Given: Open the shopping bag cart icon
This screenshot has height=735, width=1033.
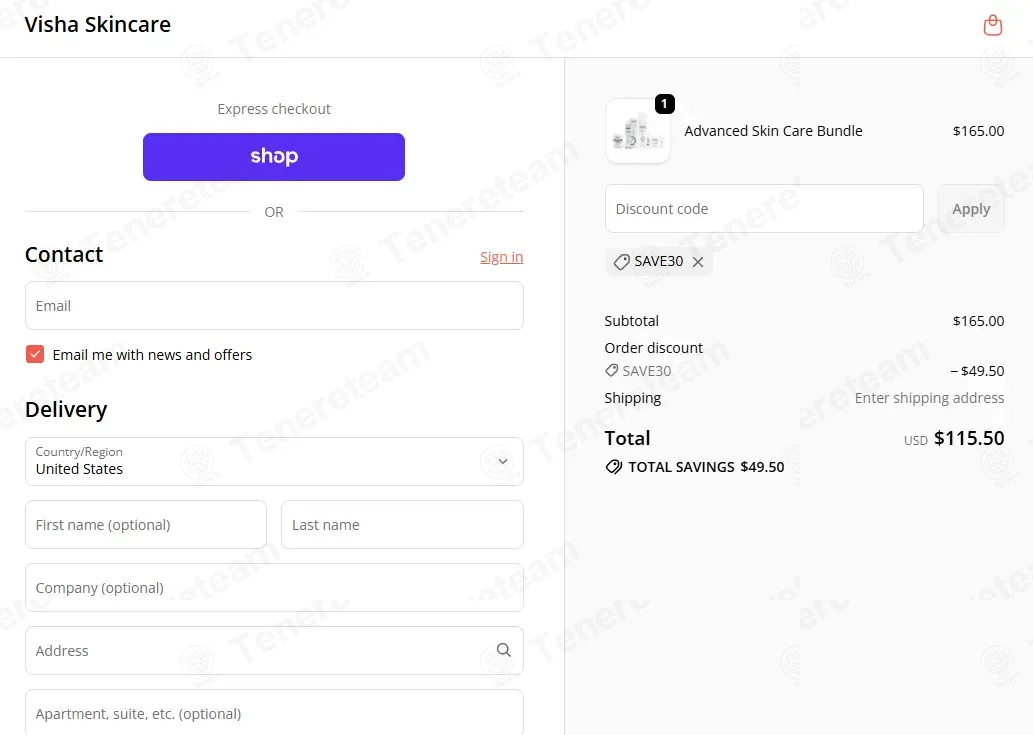Looking at the screenshot, I should [992, 26].
